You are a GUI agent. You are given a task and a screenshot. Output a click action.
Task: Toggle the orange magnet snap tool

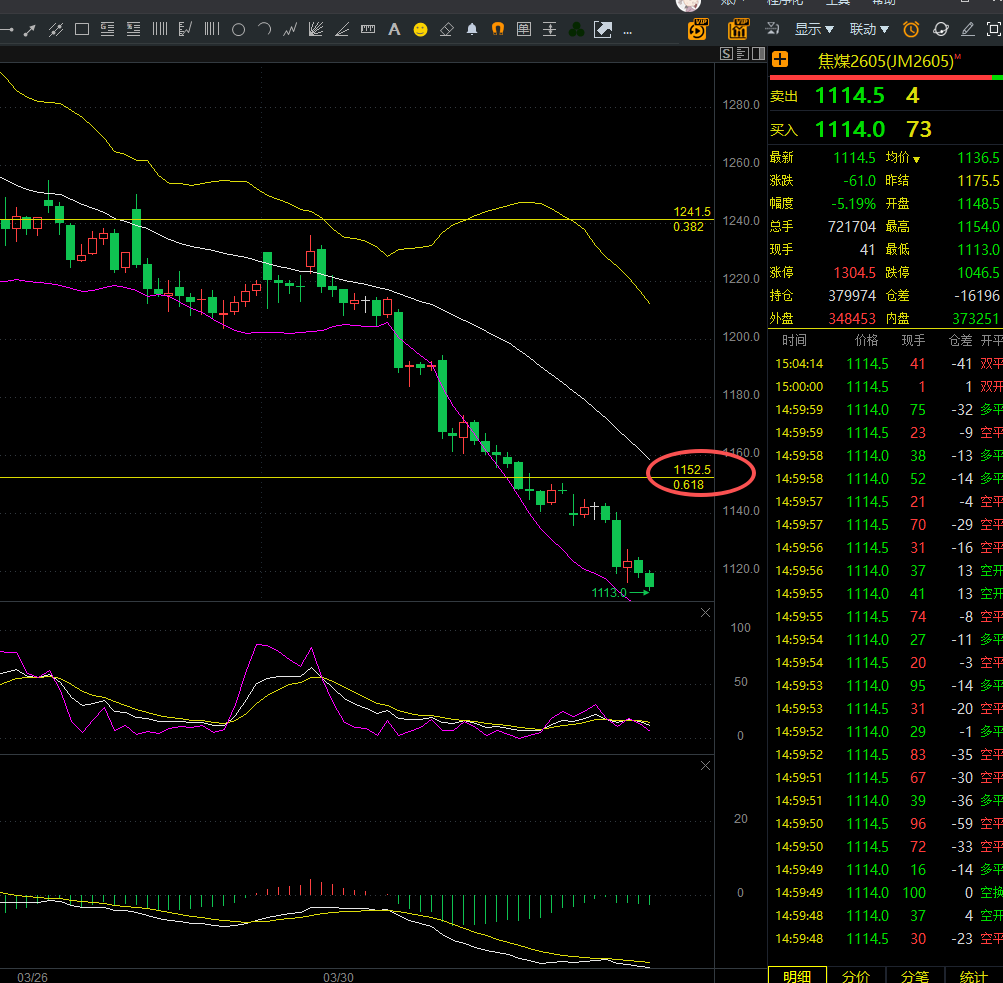[498, 30]
